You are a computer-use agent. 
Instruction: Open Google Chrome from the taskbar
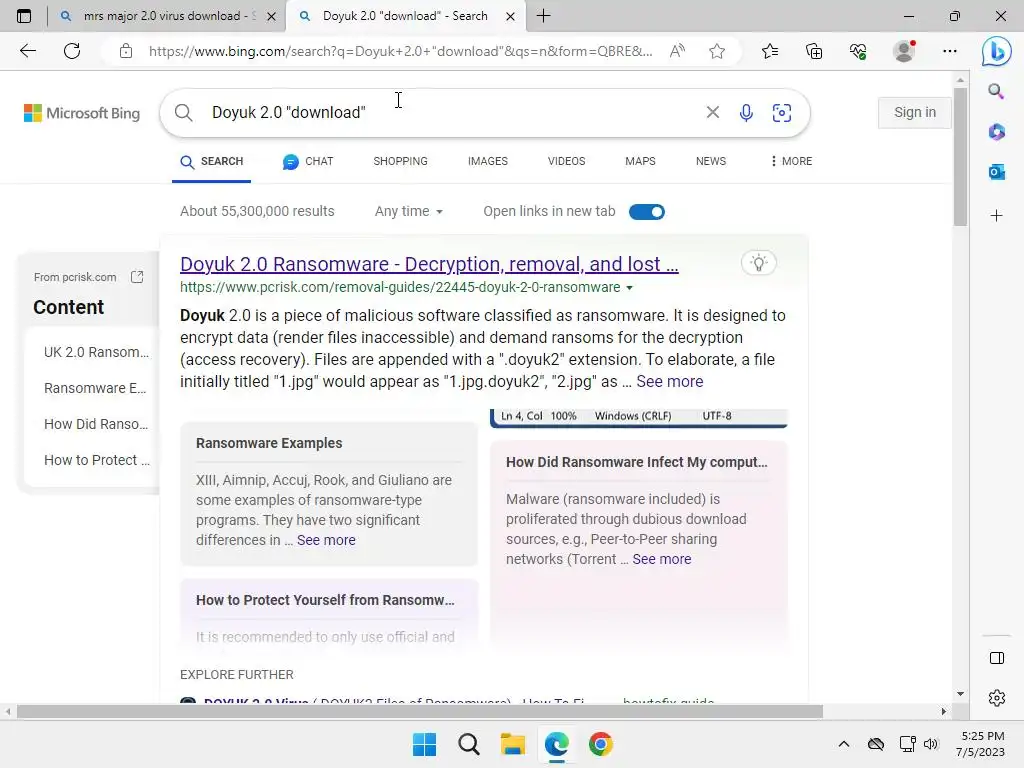tap(600, 744)
